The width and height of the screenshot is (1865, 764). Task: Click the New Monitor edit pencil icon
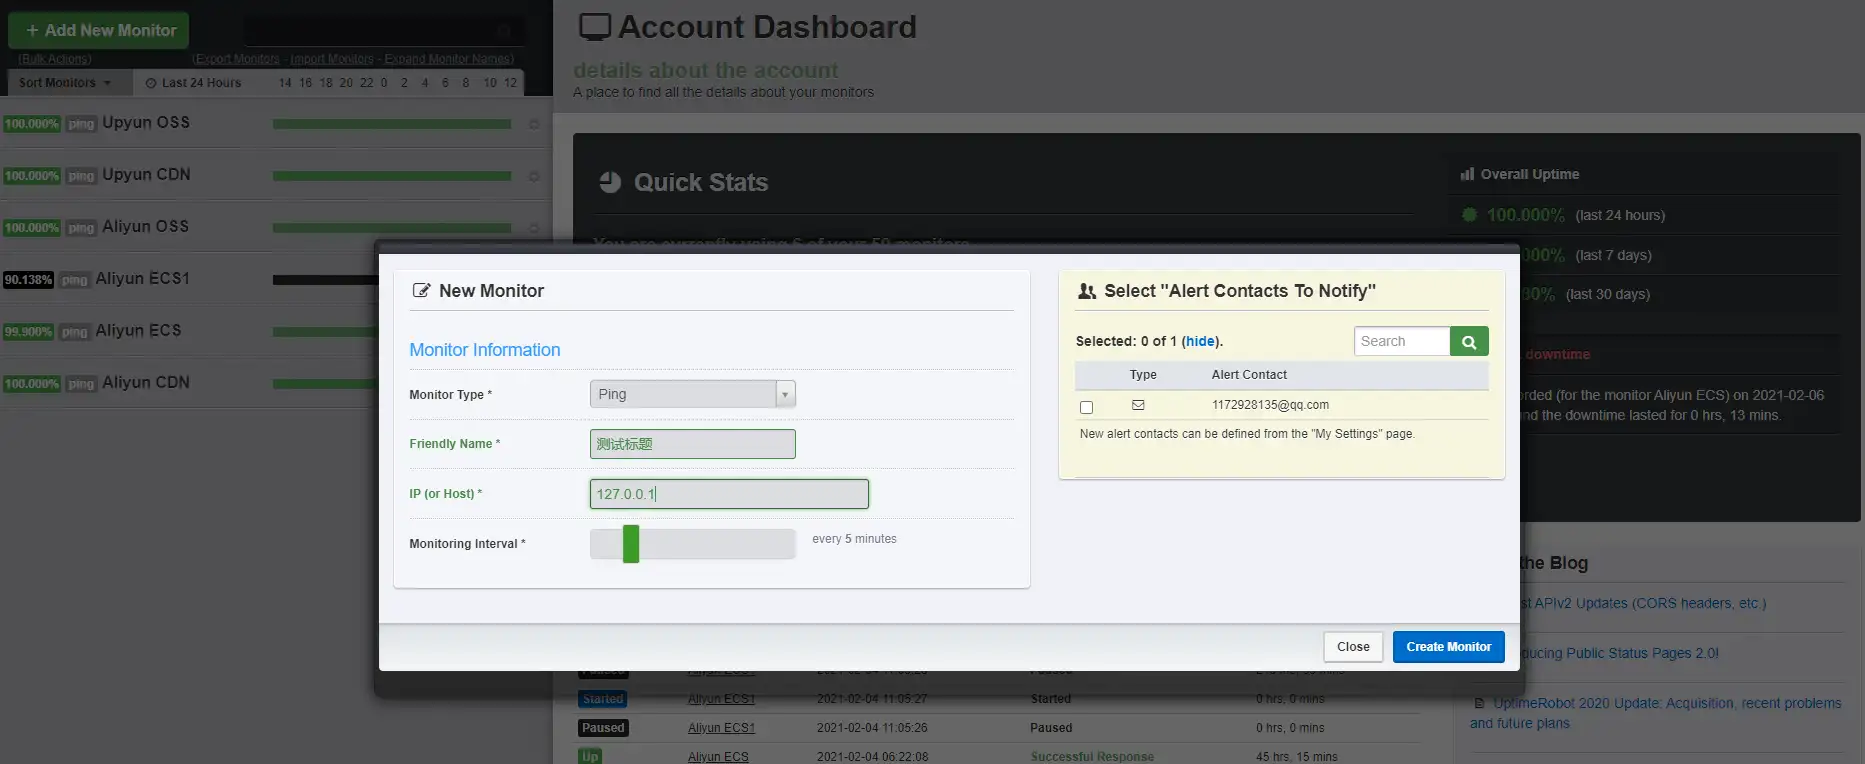[422, 291]
